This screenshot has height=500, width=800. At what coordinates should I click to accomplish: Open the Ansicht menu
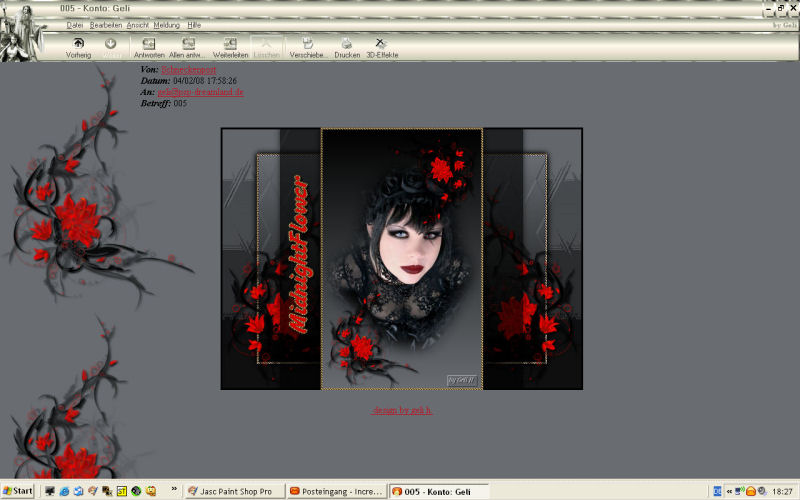coord(138,24)
